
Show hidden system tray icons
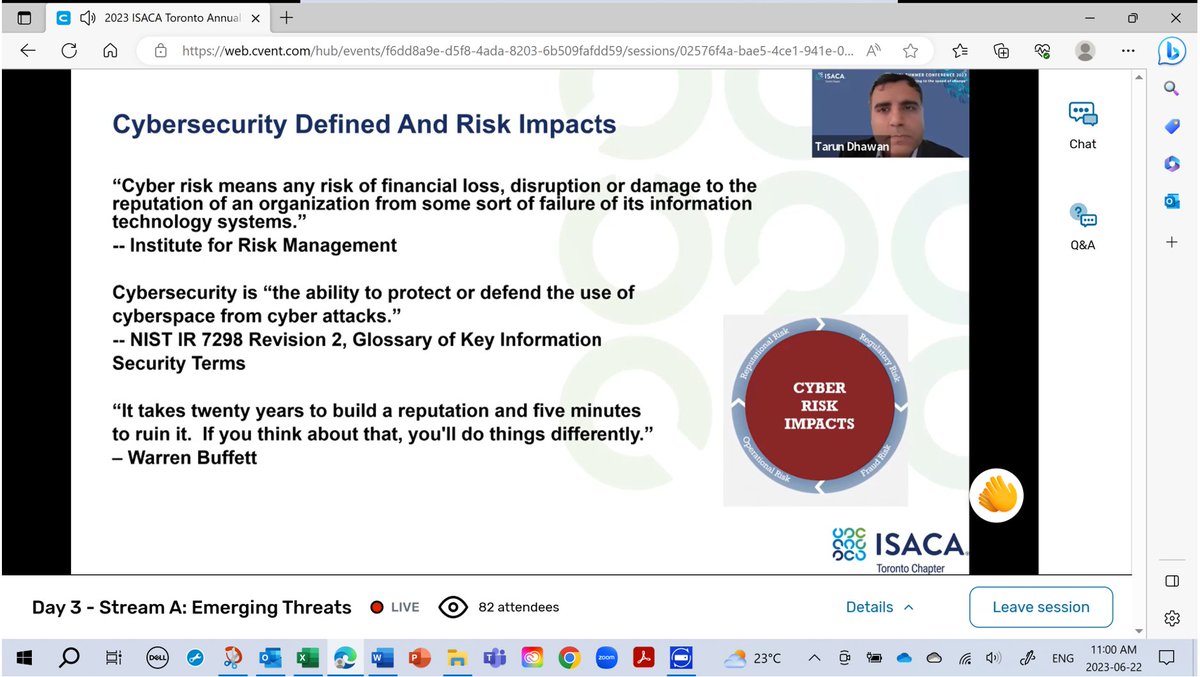click(813, 658)
